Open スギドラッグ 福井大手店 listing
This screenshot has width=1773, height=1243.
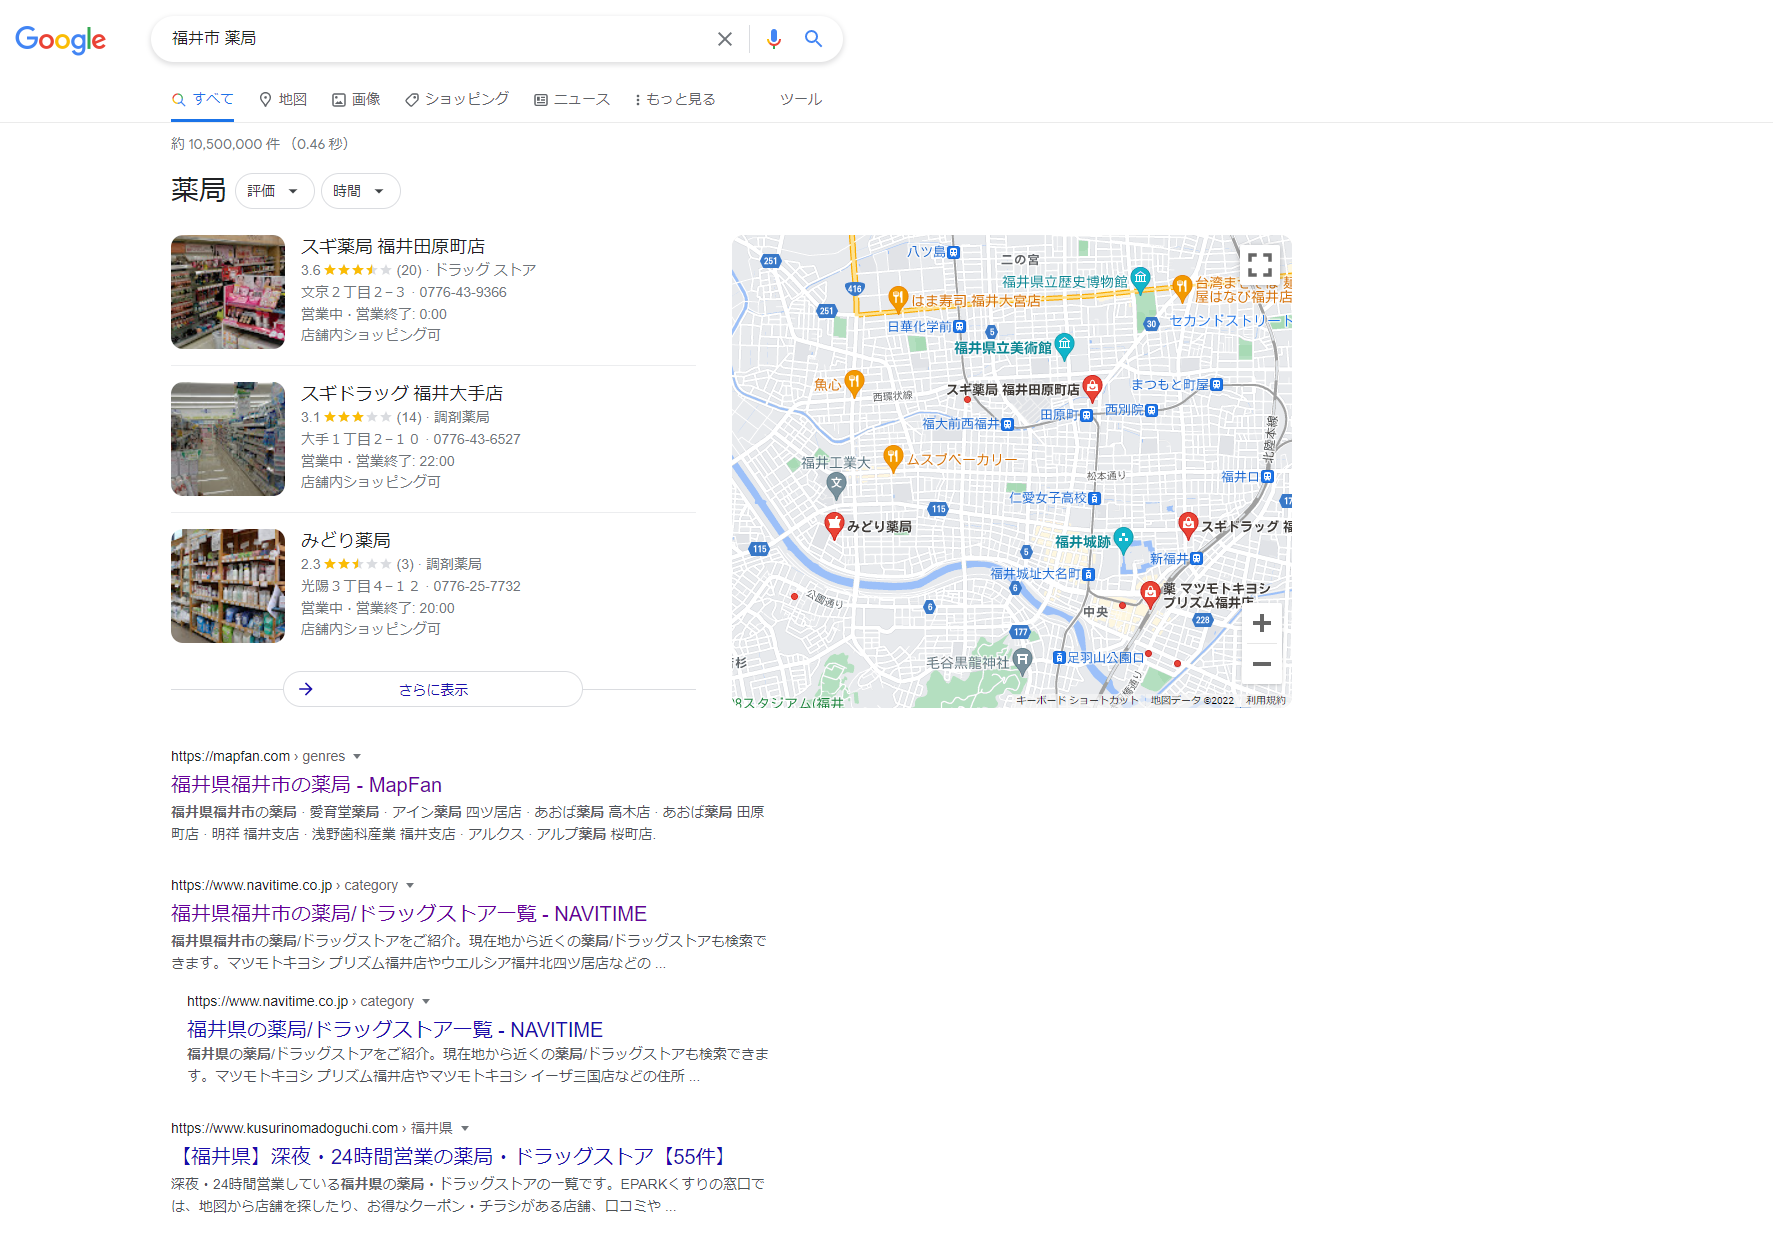(402, 393)
